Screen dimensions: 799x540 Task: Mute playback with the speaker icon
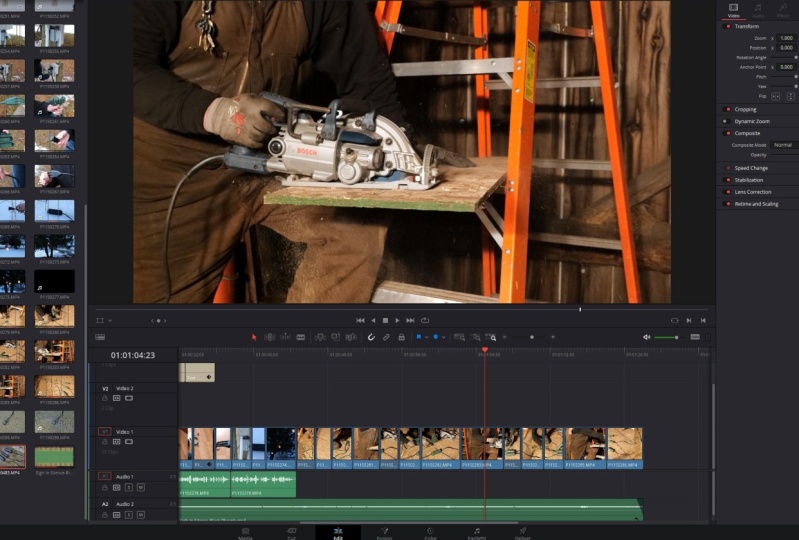click(646, 337)
